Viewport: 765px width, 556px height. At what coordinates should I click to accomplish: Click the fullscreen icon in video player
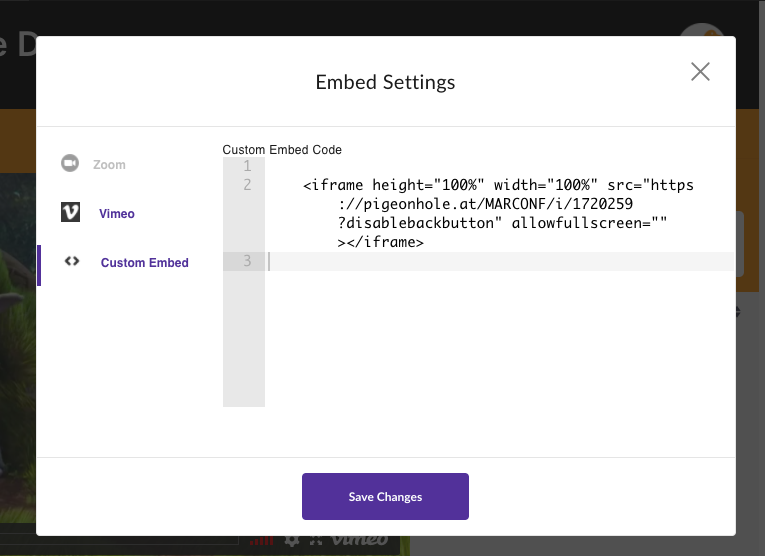pos(316,541)
